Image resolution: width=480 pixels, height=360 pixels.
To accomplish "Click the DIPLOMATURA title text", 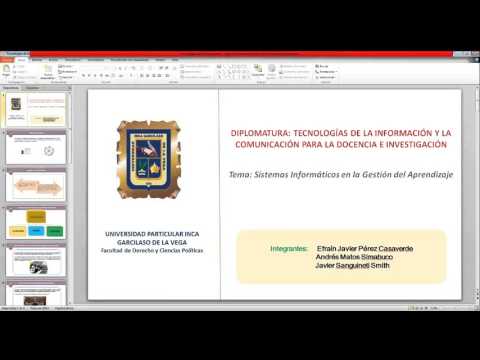I will [x=341, y=139].
